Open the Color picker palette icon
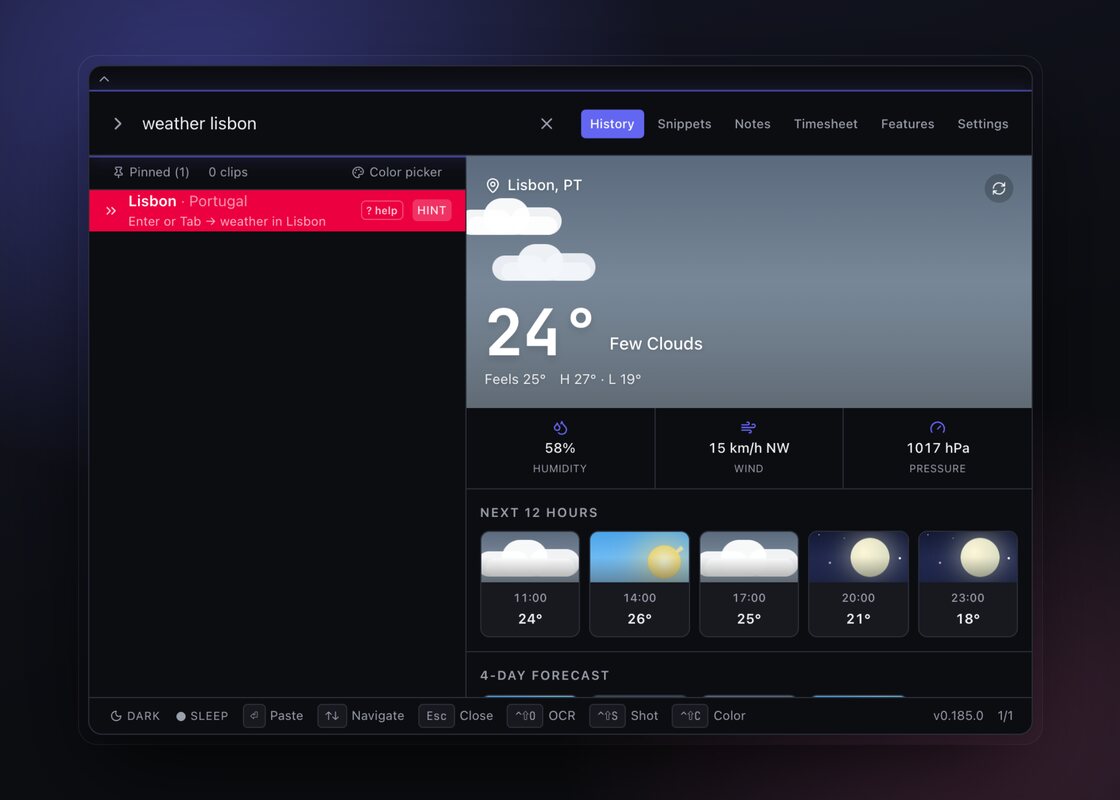 [x=358, y=172]
